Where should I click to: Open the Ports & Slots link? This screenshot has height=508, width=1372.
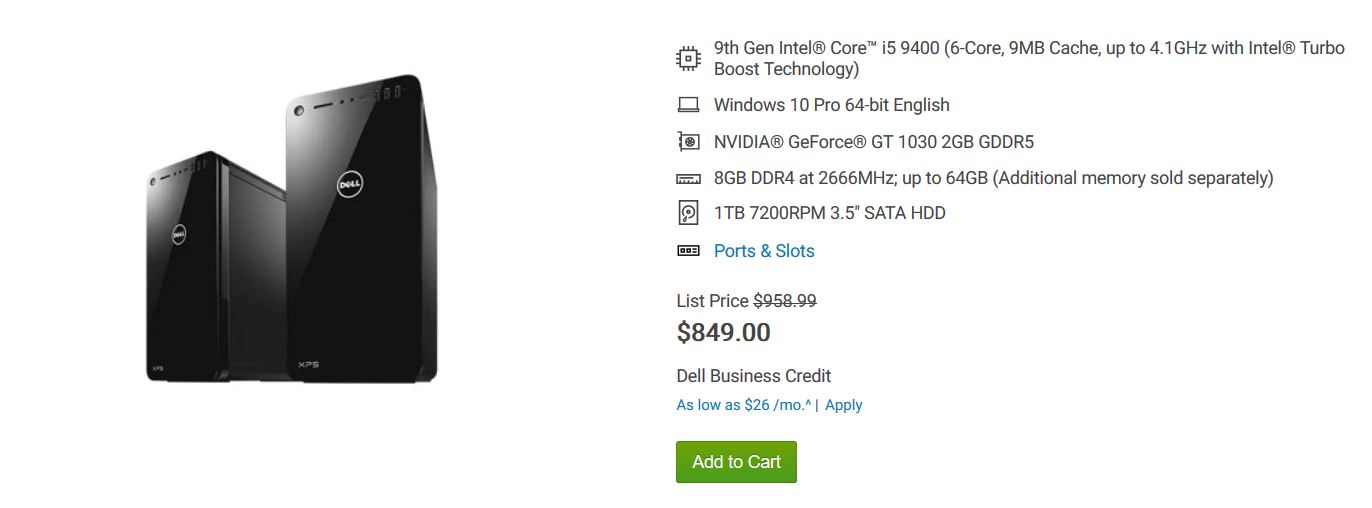coord(764,251)
